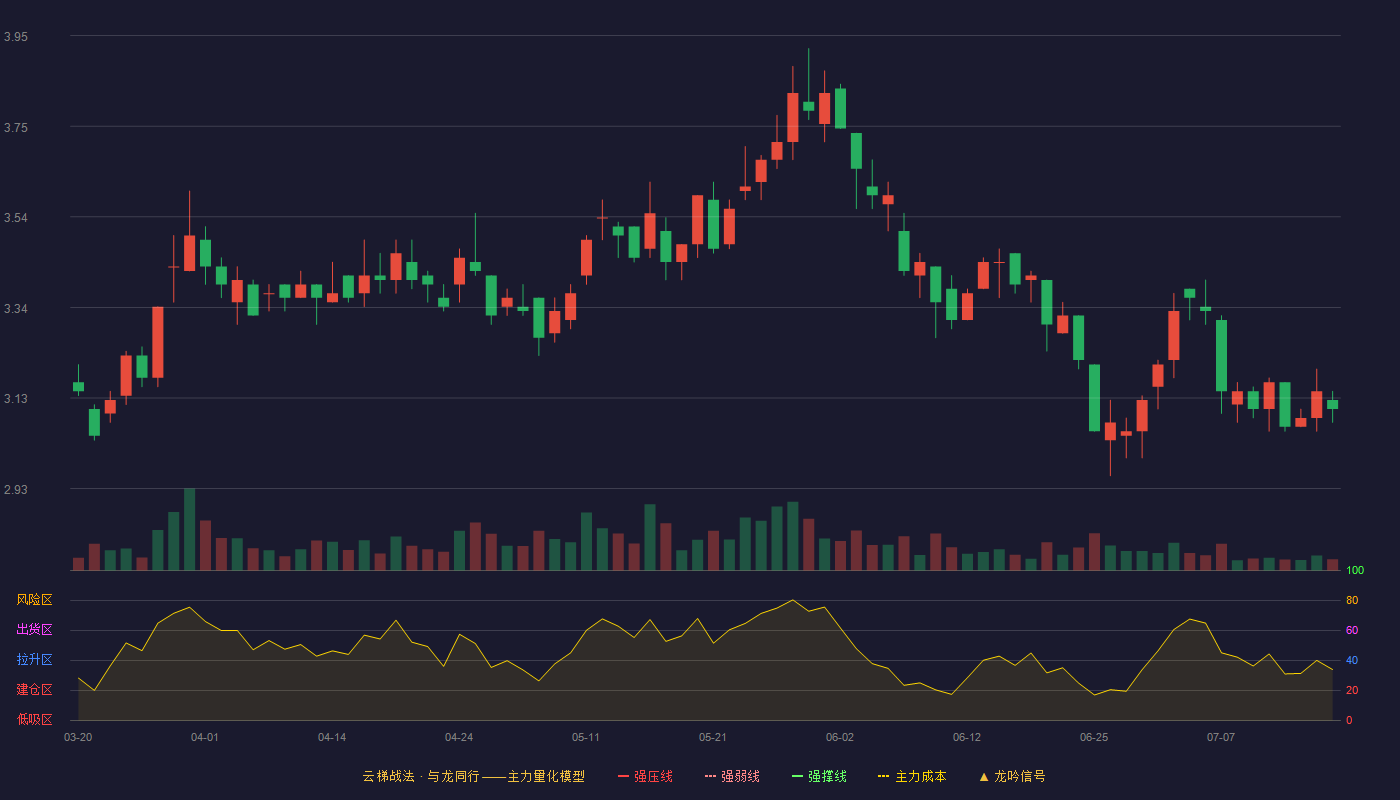Click the blue 40 indicator scale value
This screenshot has width=1400, height=800.
pos(1352,660)
